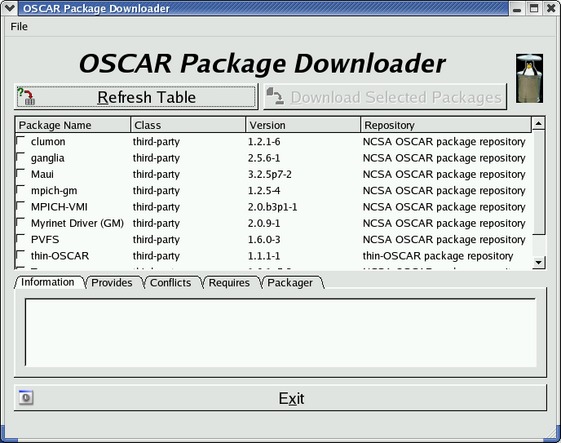Click the small icon on the Exit bar

click(26, 398)
